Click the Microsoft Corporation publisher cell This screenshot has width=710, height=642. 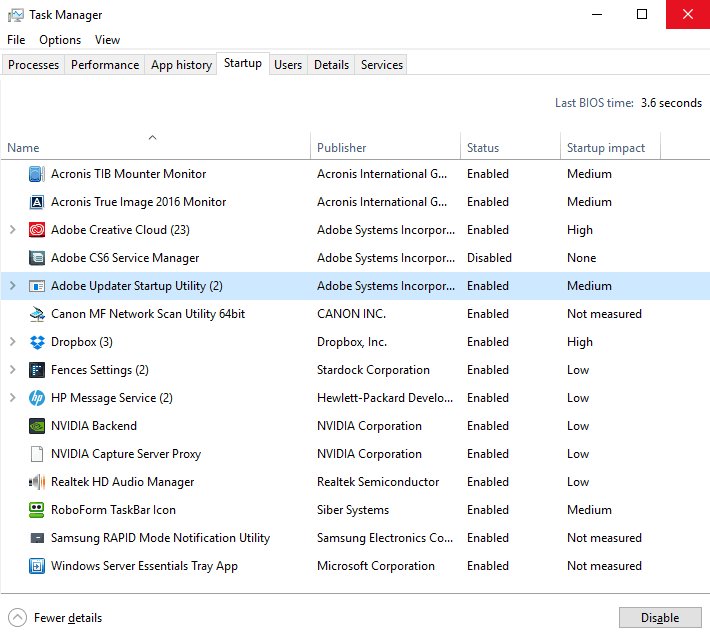coord(375,566)
